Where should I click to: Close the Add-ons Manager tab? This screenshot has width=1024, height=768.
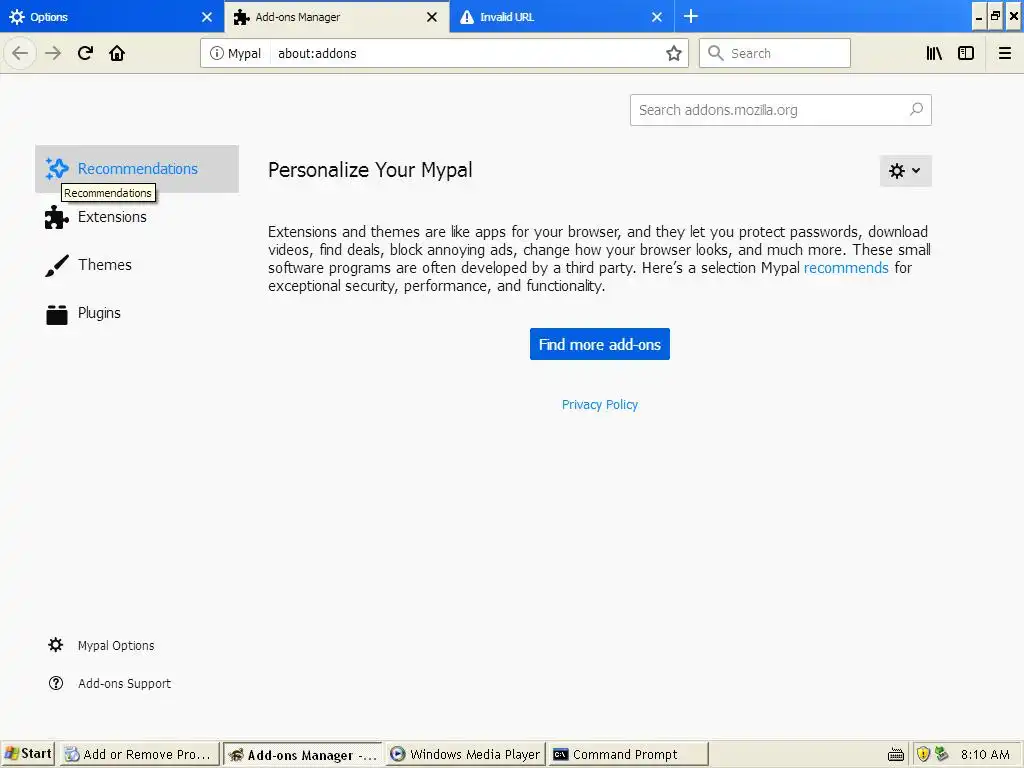432,17
